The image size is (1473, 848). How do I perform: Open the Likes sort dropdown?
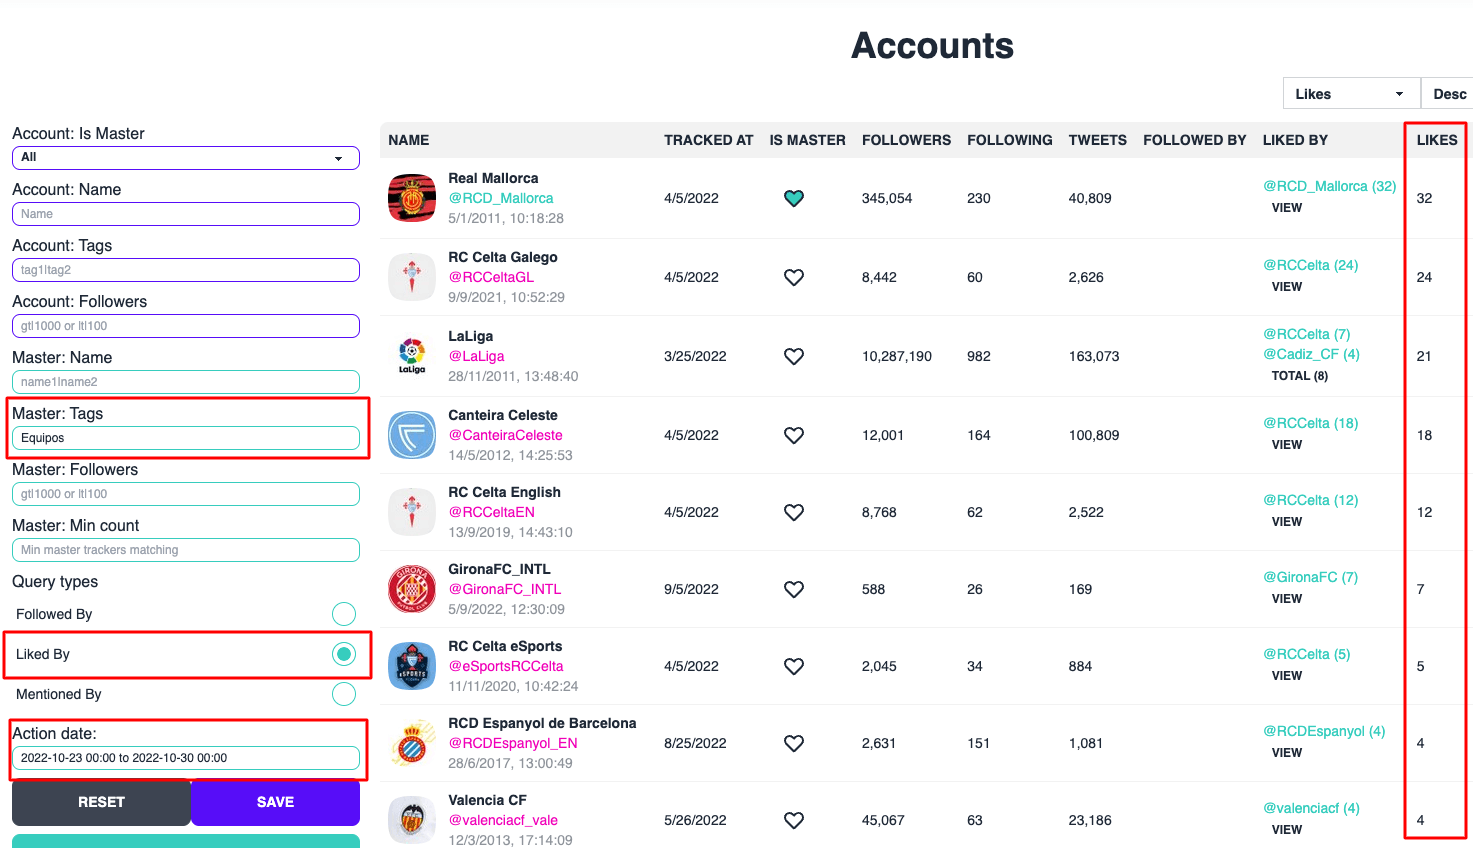pyautogui.click(x=1351, y=93)
